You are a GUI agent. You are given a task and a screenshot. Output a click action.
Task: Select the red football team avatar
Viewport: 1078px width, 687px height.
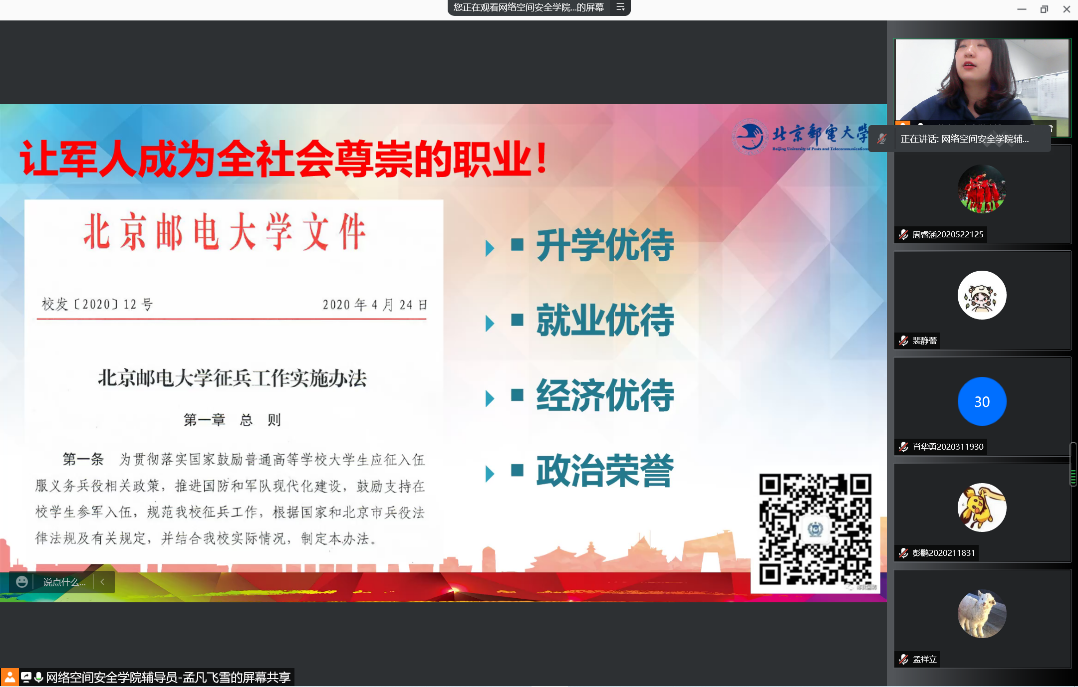point(982,189)
